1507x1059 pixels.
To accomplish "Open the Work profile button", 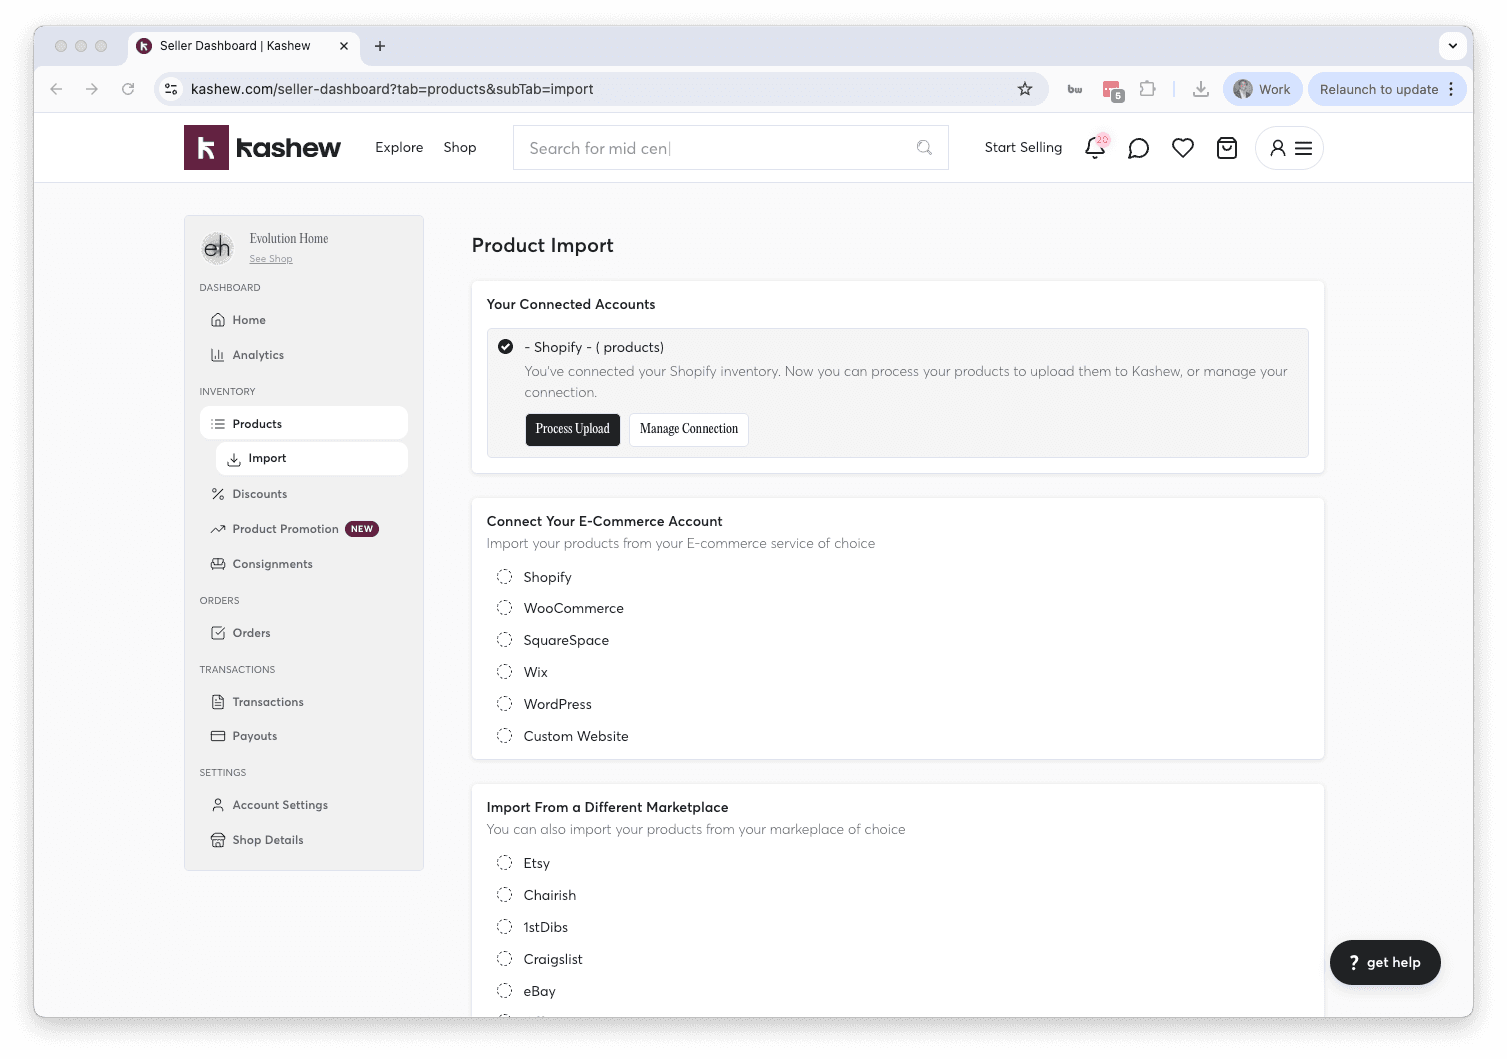I will [x=1262, y=89].
